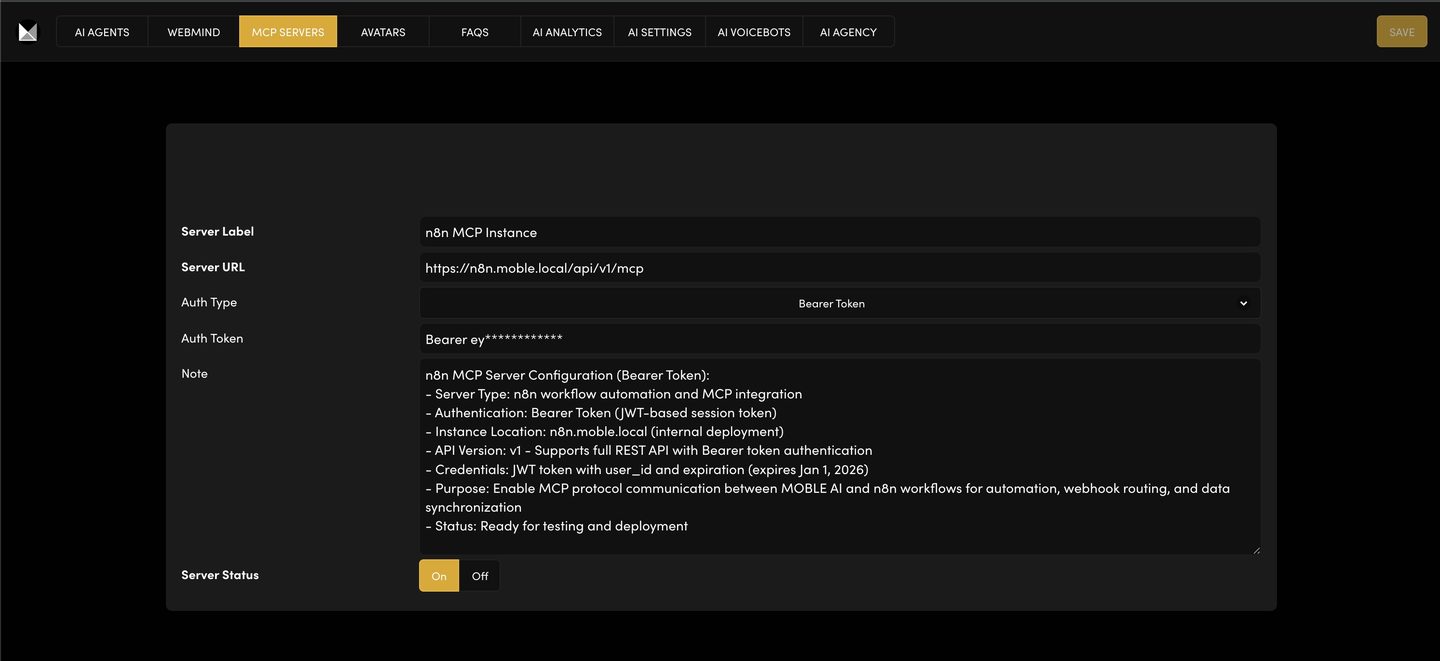Select the MCP Servers tab
Image resolution: width=1440 pixels, height=661 pixels.
coord(288,32)
